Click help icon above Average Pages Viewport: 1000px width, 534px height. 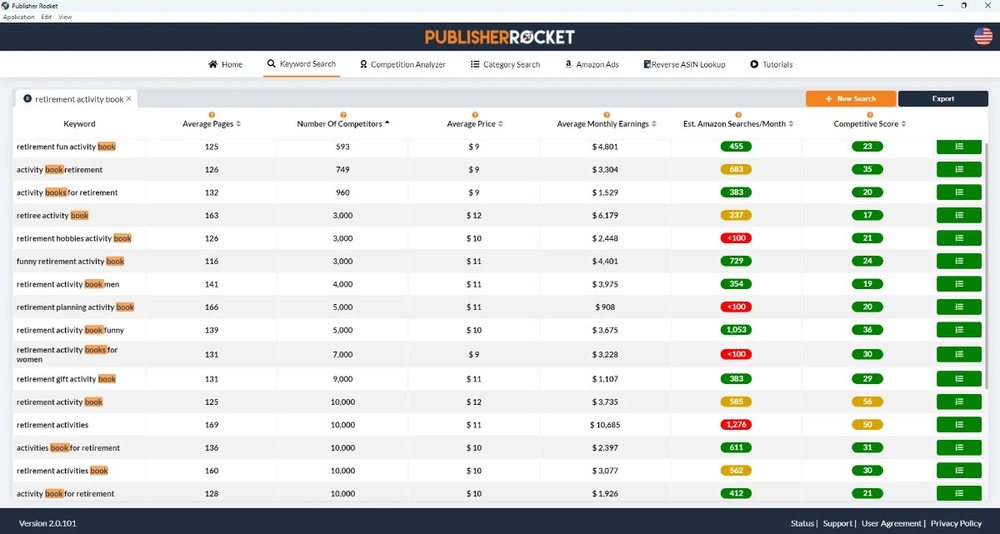(212, 115)
